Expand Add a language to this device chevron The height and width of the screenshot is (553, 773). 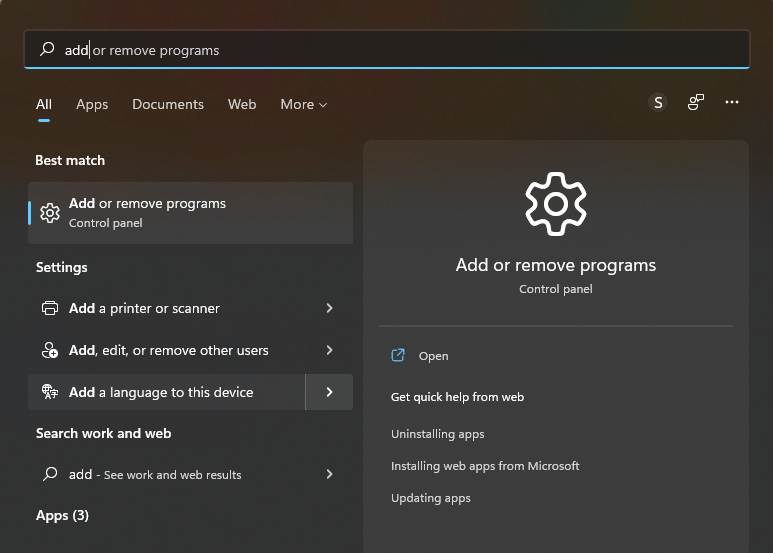(x=329, y=392)
